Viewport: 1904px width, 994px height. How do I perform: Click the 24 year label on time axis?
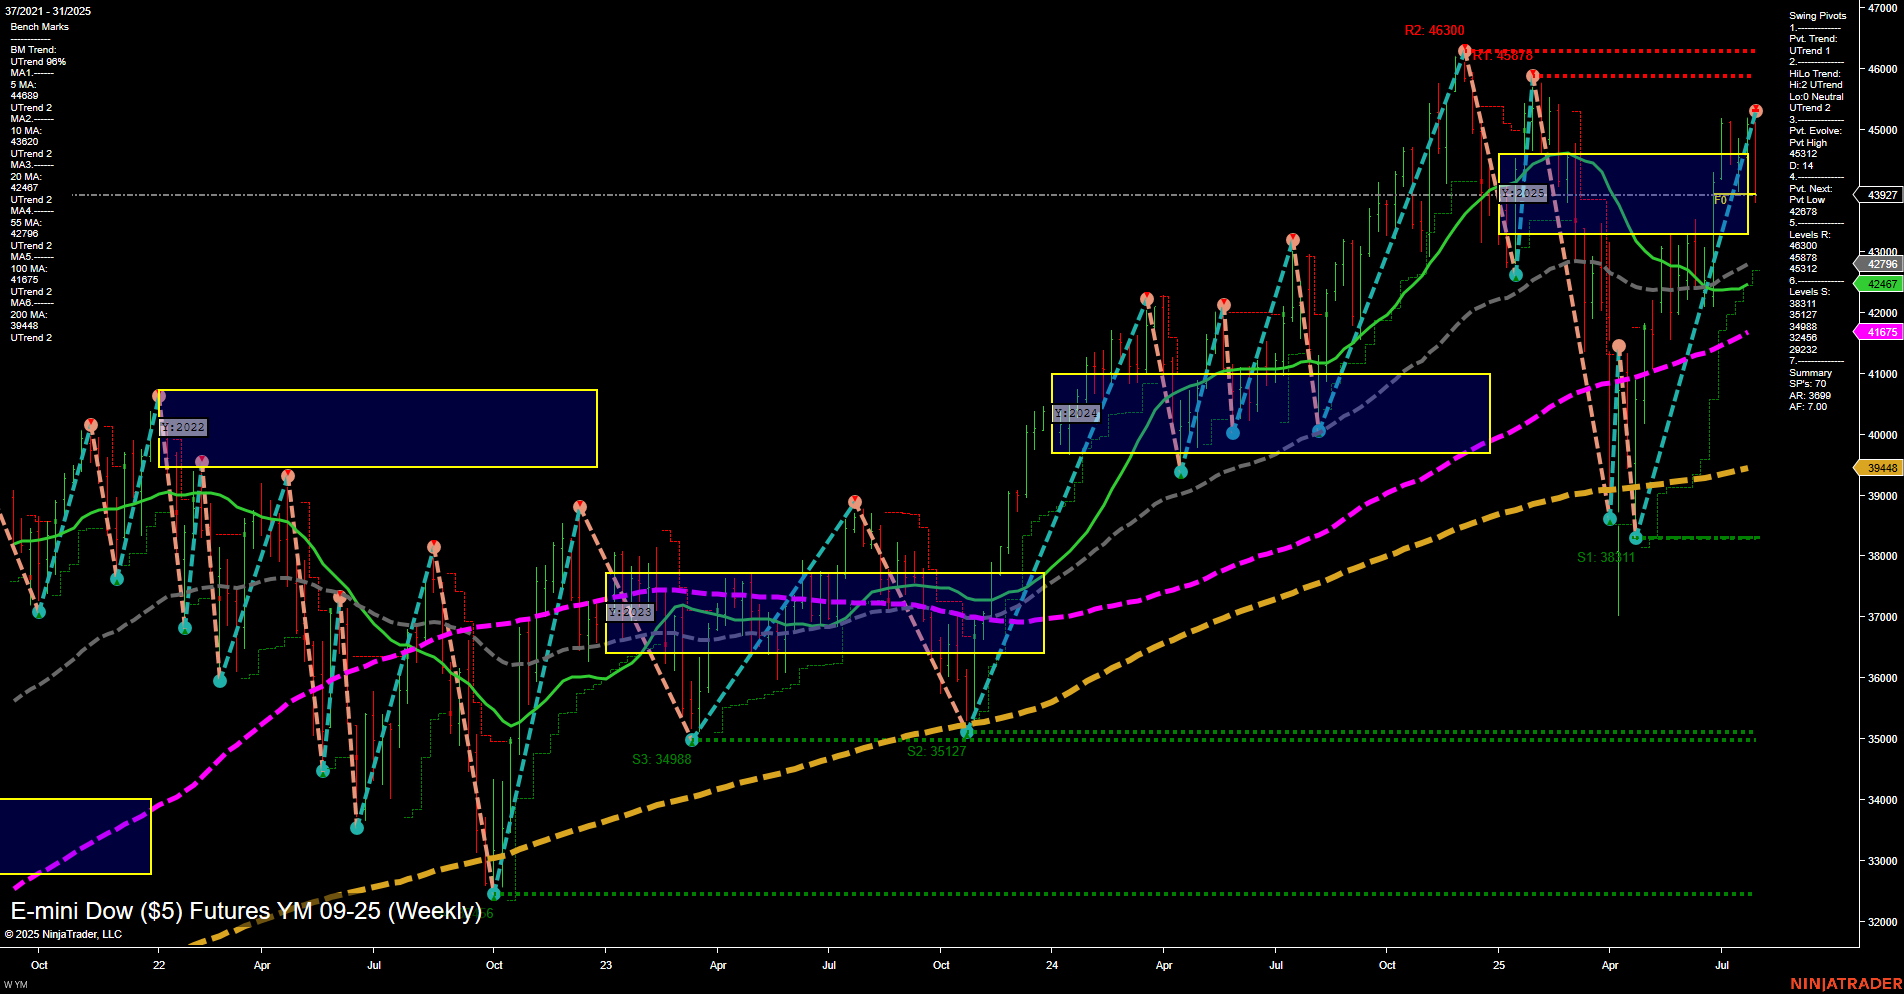pos(1052,965)
